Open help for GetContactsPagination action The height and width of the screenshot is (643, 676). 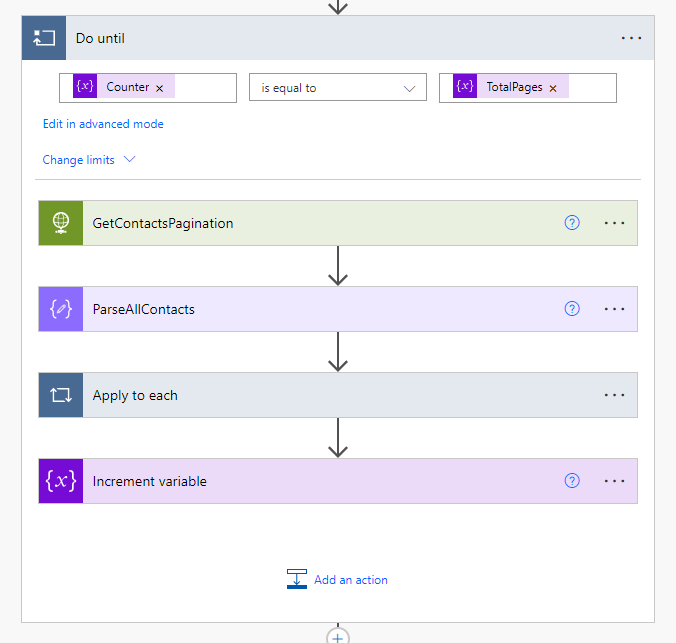(572, 223)
